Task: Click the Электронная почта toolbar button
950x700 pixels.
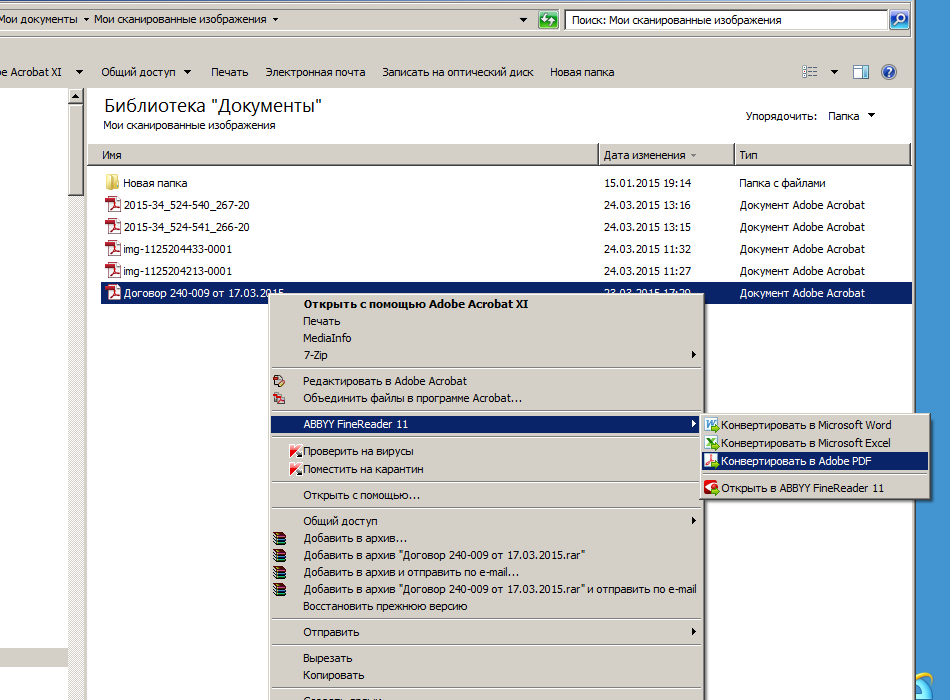Action: click(315, 72)
